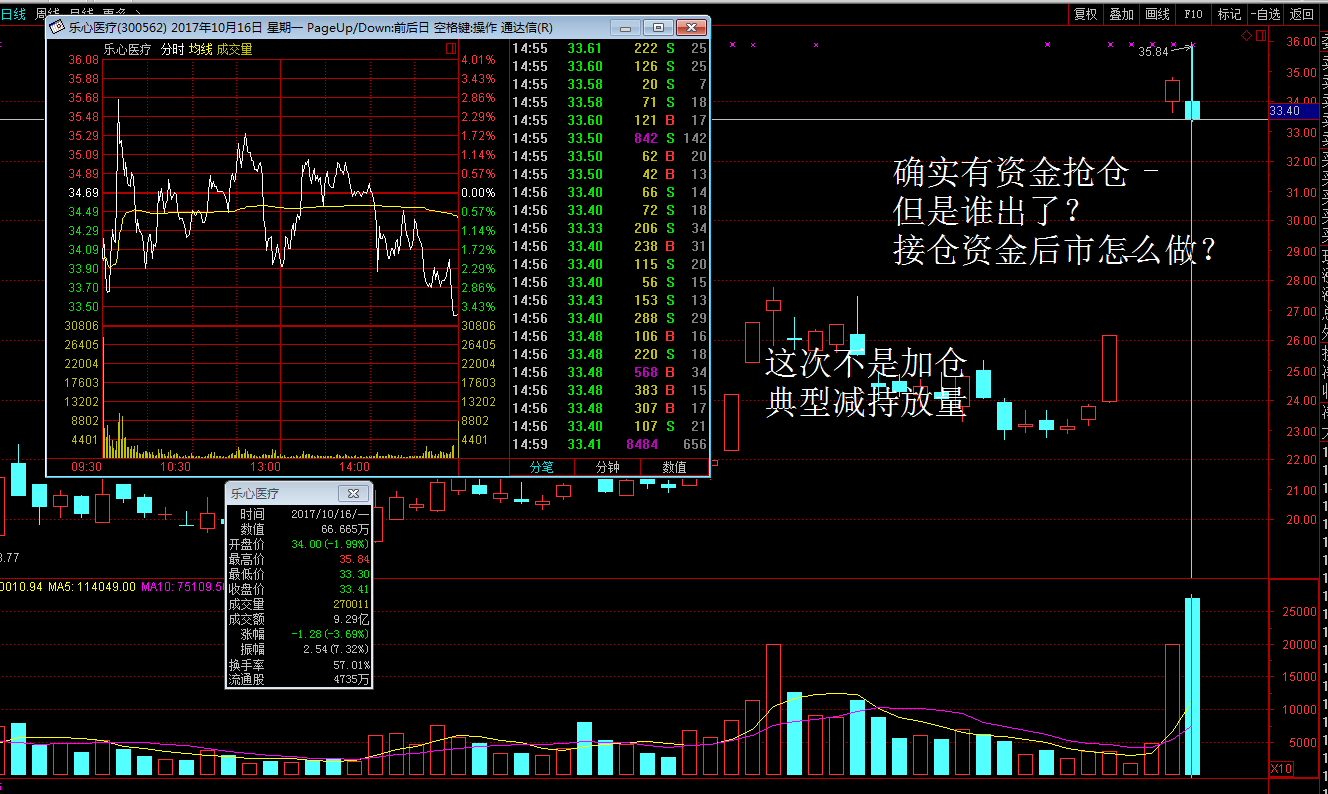Click the 返回 back button
Screen dimensions: 1328x794
pos(1302,14)
